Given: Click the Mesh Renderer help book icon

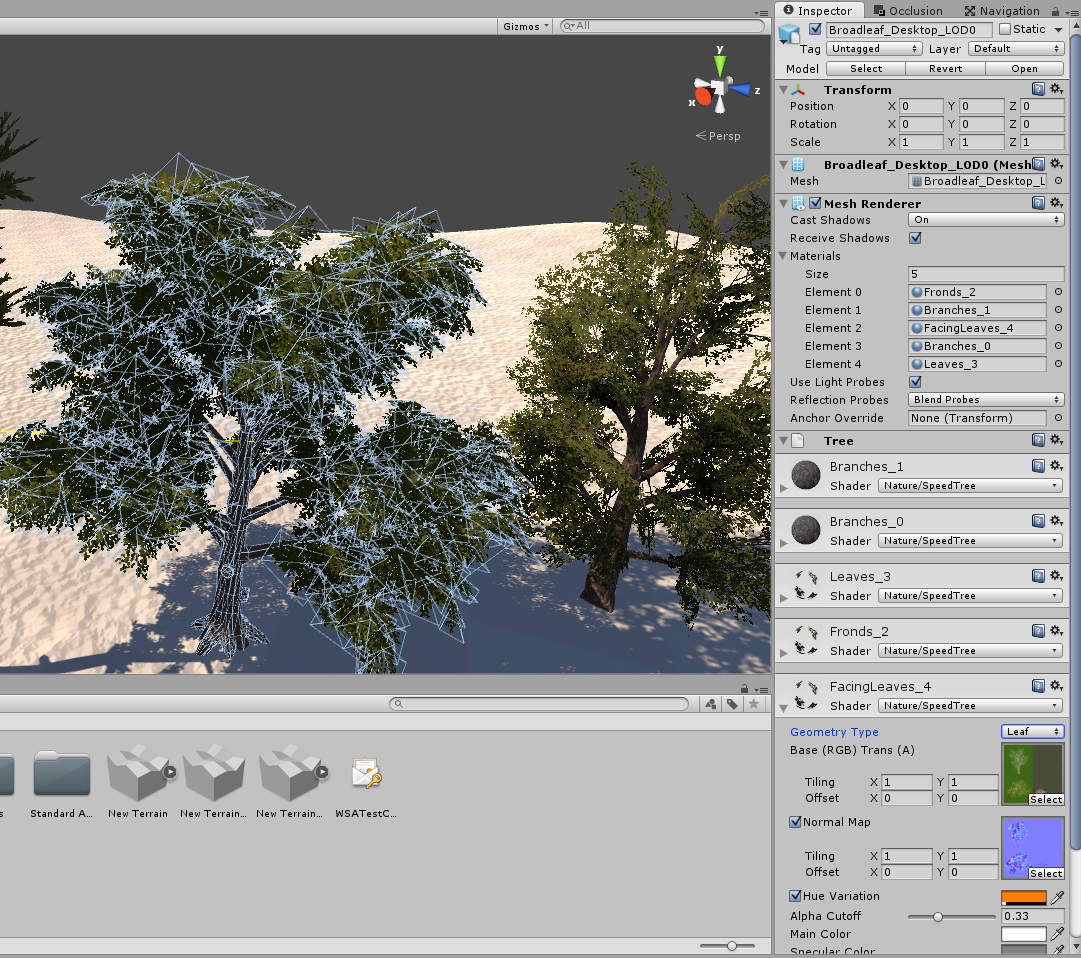Looking at the screenshot, I should tap(1039, 202).
